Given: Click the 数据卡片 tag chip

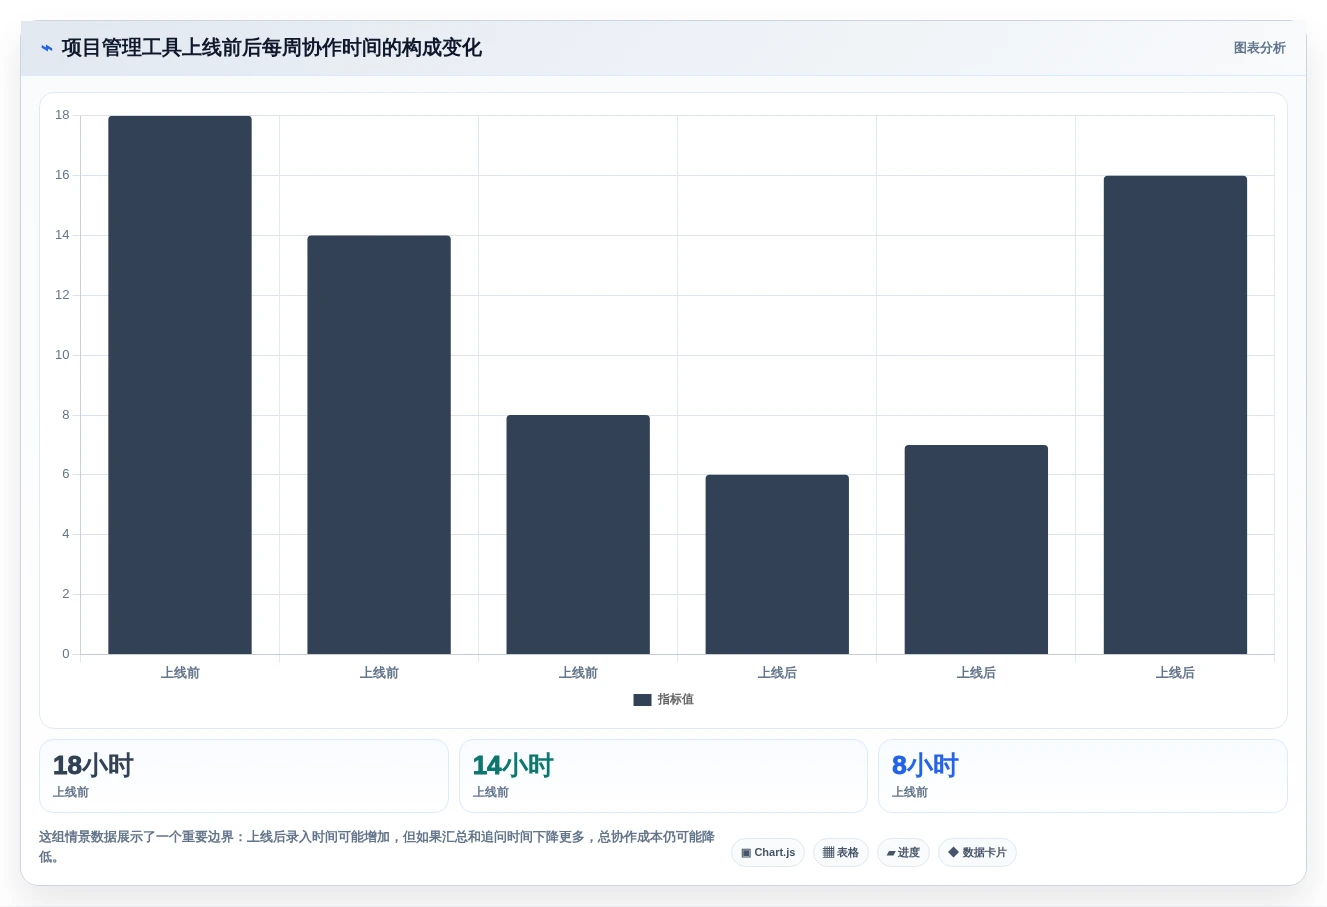Looking at the screenshot, I should (x=977, y=853).
